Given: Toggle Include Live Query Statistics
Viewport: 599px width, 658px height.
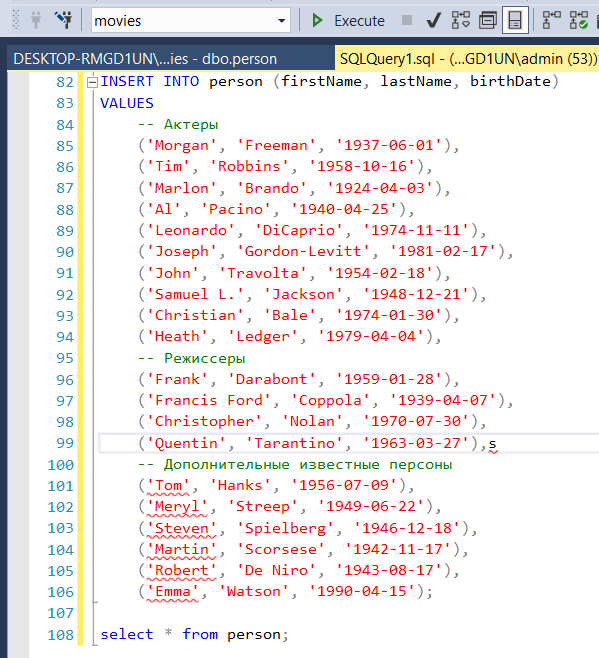Looking at the screenshot, I should (578, 20).
